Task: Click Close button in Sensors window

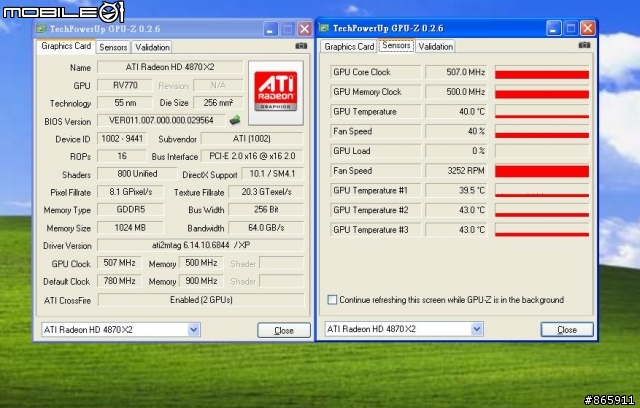Action: (567, 329)
